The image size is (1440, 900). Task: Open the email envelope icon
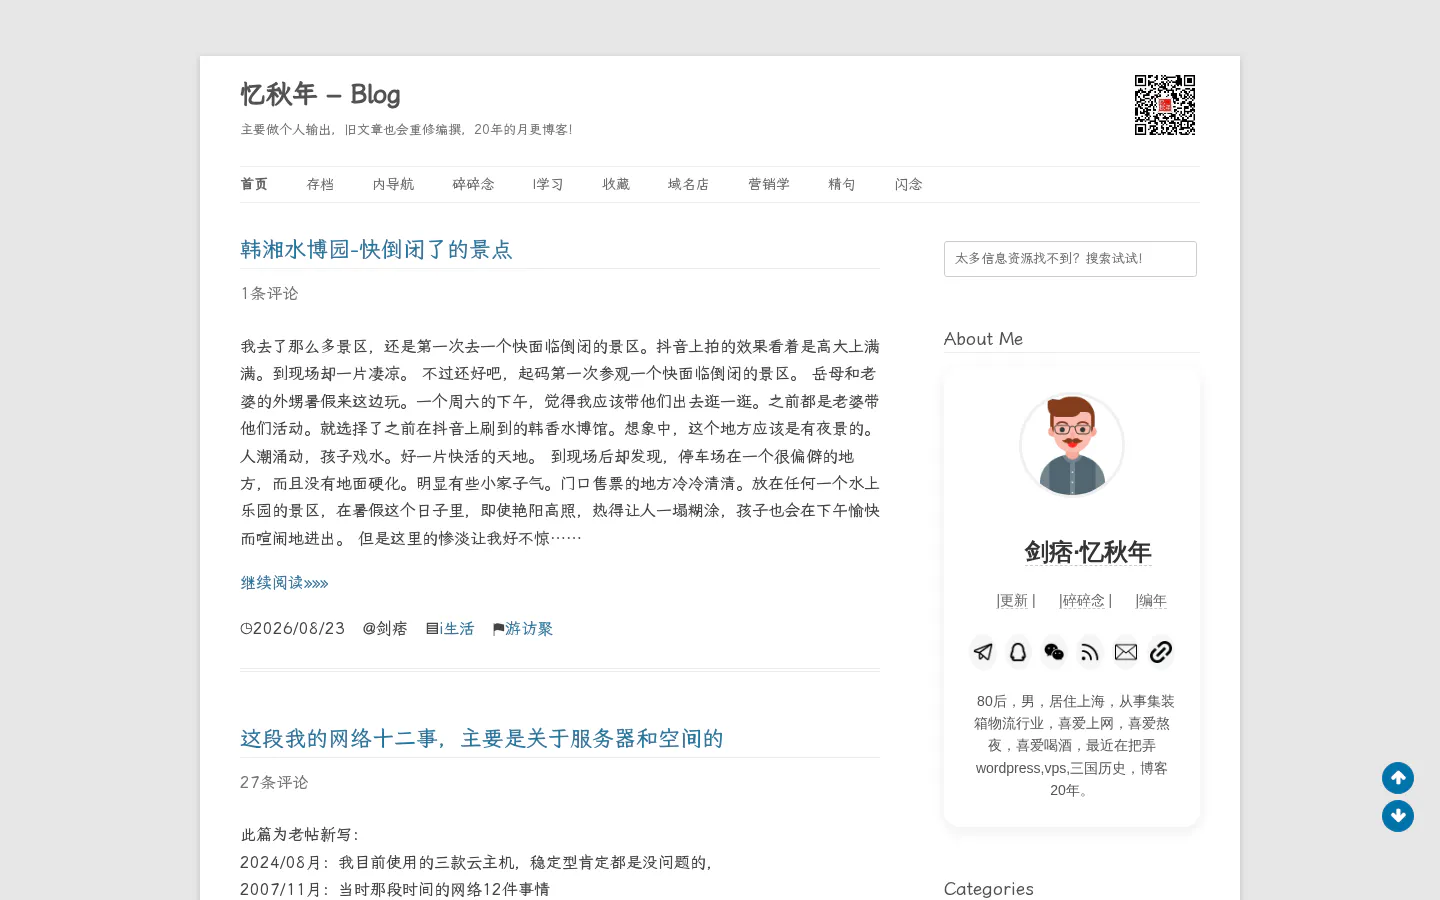(x=1126, y=652)
